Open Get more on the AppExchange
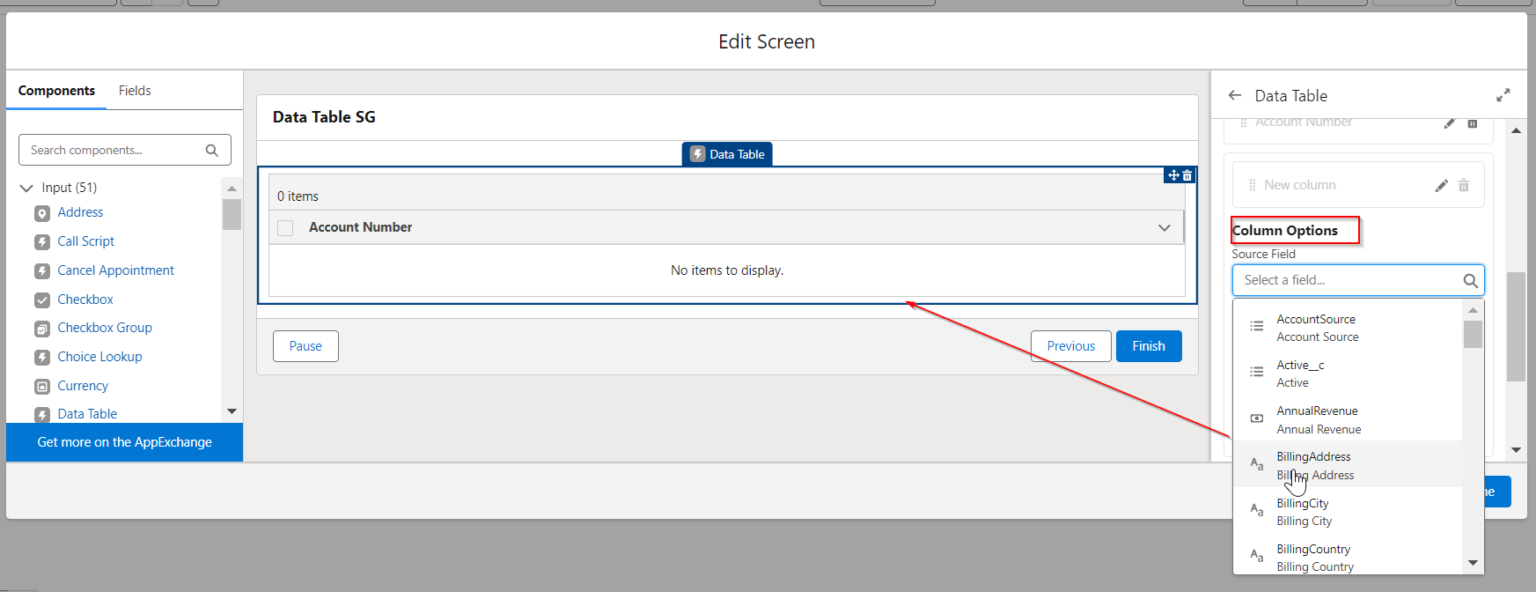The width and height of the screenshot is (1536, 592). pos(124,442)
